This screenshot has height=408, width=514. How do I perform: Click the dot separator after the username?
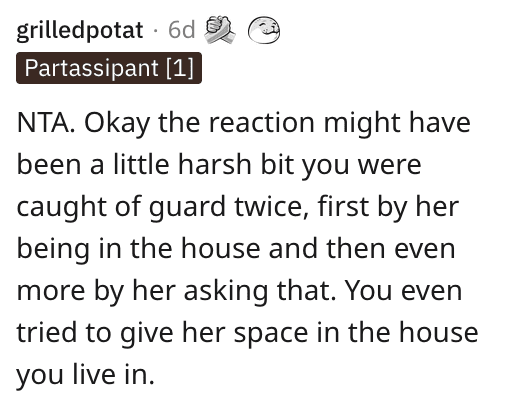[155, 30]
